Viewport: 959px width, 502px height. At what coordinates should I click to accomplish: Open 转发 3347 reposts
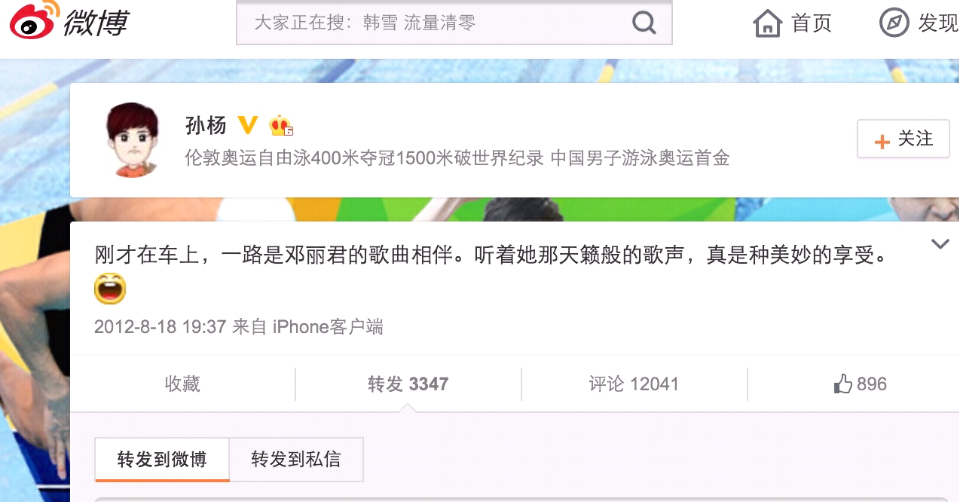408,384
